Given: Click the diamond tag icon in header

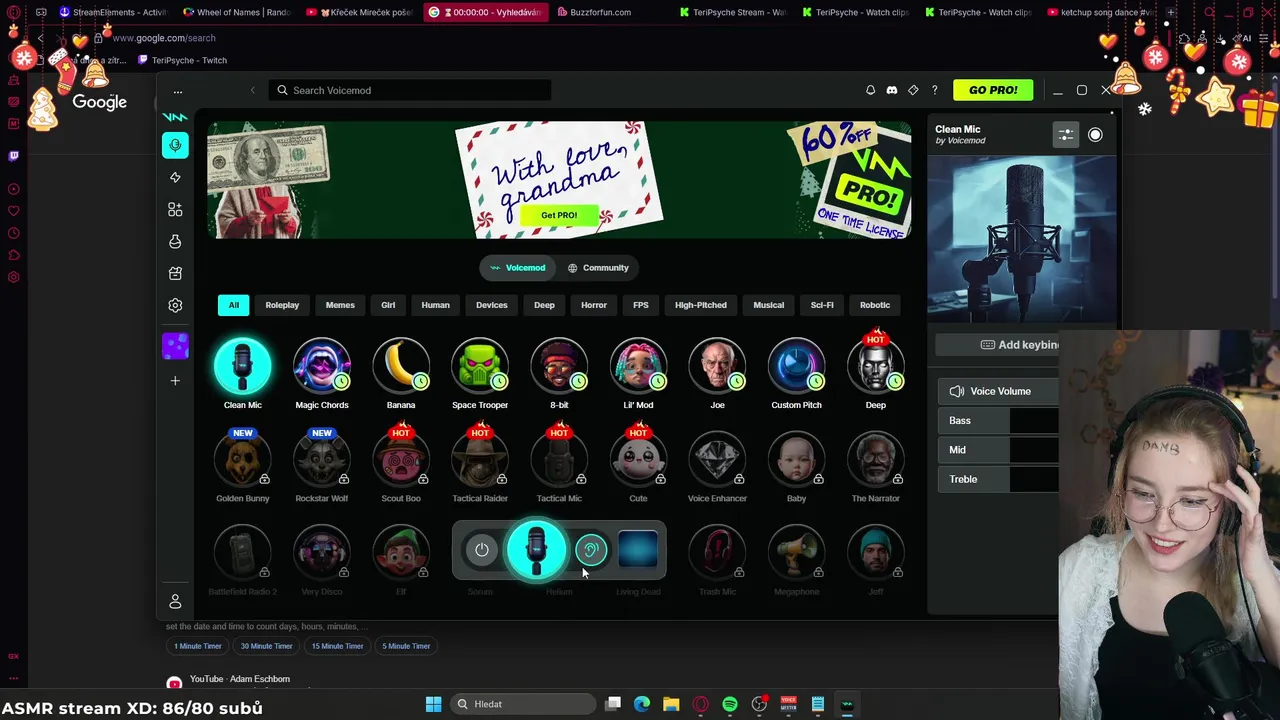Looking at the screenshot, I should [x=913, y=90].
